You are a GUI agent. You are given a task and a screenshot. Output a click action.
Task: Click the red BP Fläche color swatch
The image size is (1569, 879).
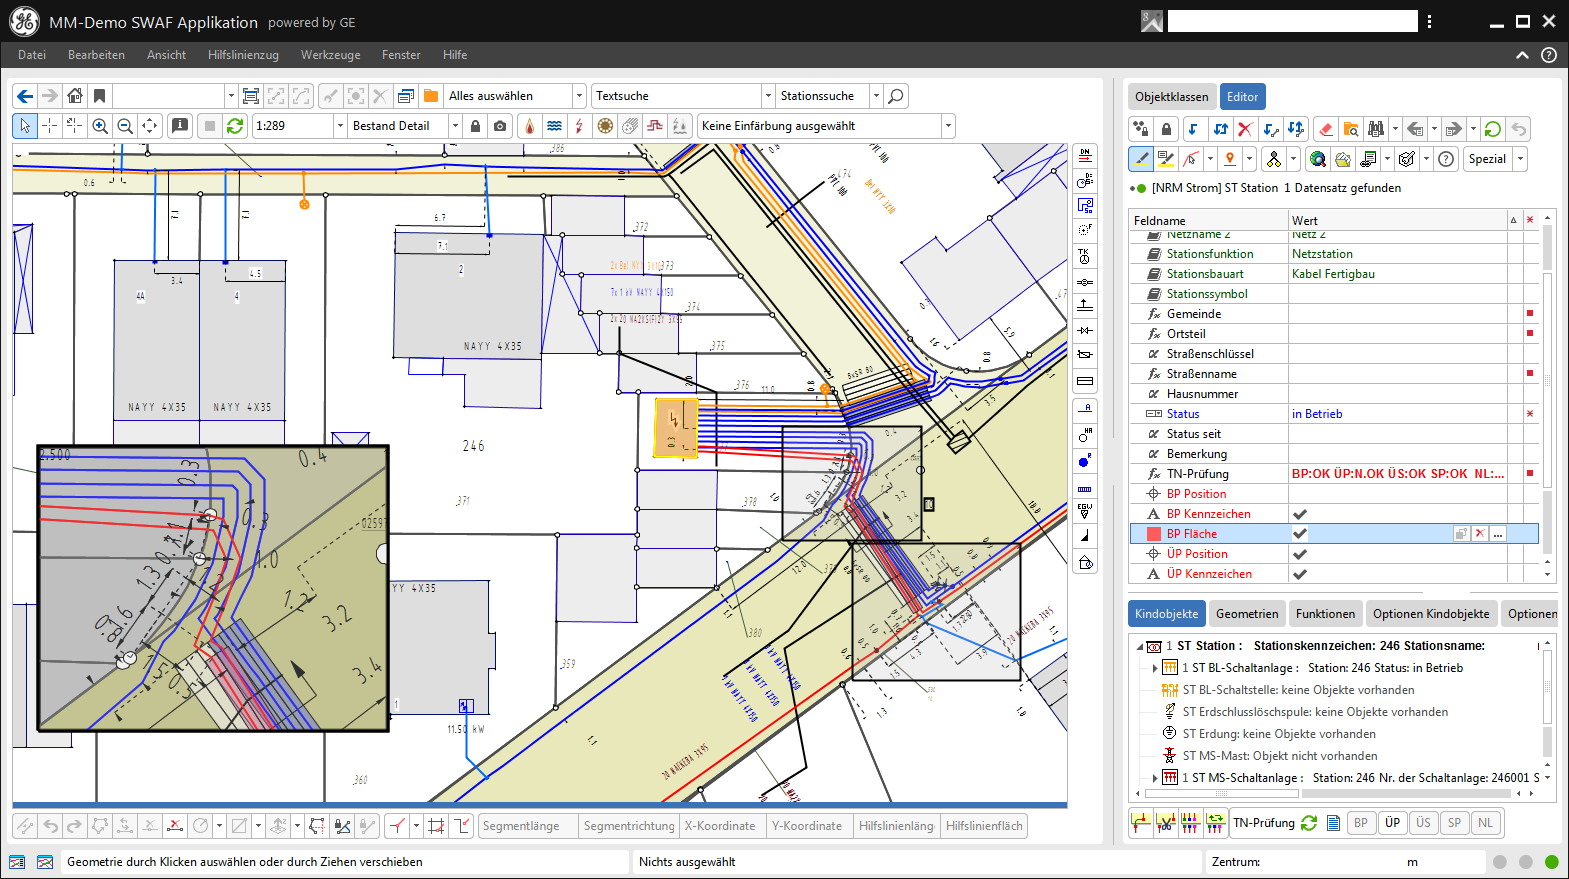pyautogui.click(x=1154, y=534)
